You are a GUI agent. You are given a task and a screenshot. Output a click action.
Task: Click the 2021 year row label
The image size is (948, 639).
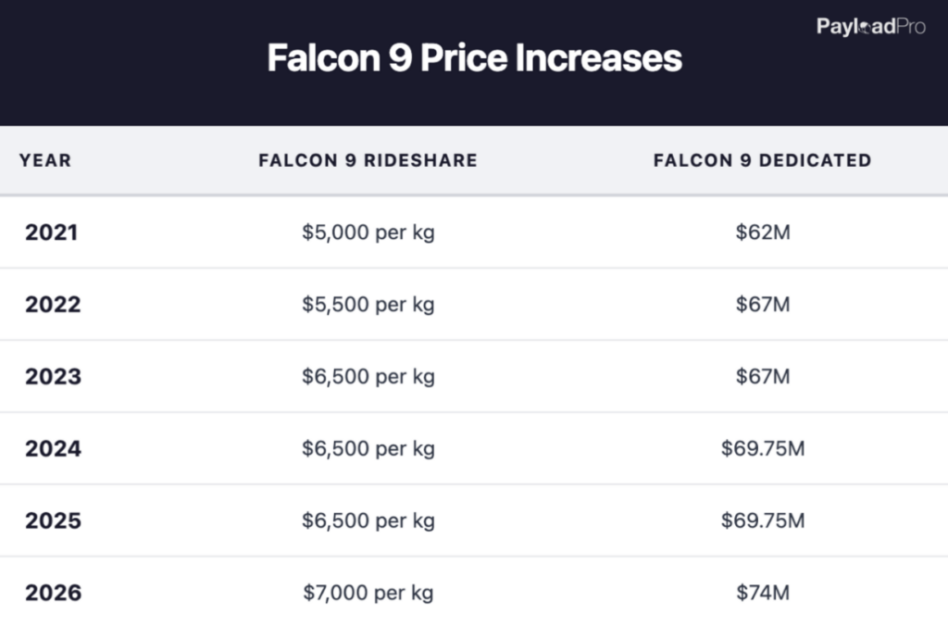click(x=51, y=233)
